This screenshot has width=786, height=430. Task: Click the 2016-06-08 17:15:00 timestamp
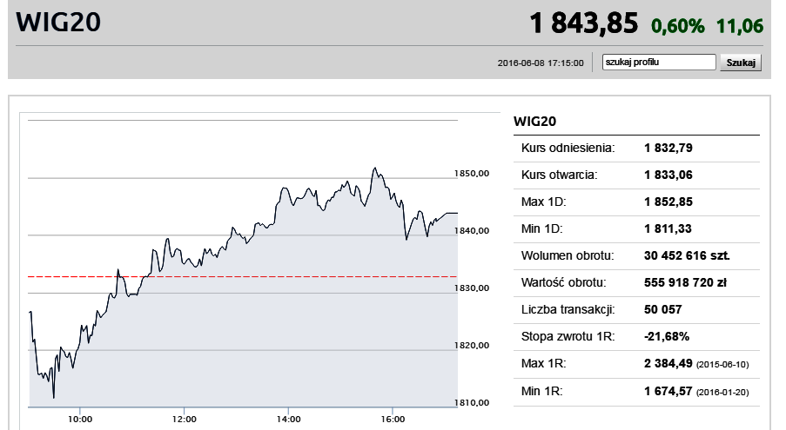coord(540,63)
